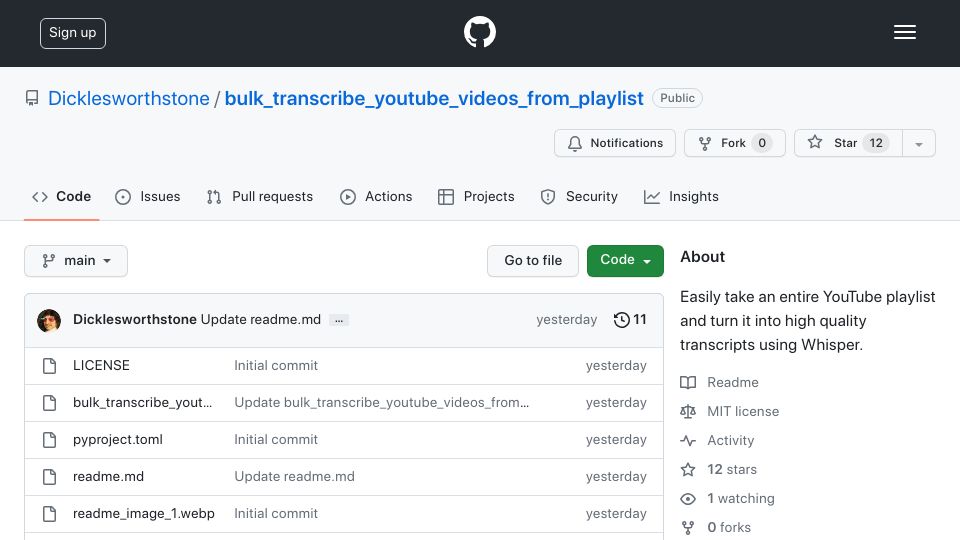Click the Update readme.md latest commit message
The height and width of the screenshot is (540, 960).
click(261, 320)
